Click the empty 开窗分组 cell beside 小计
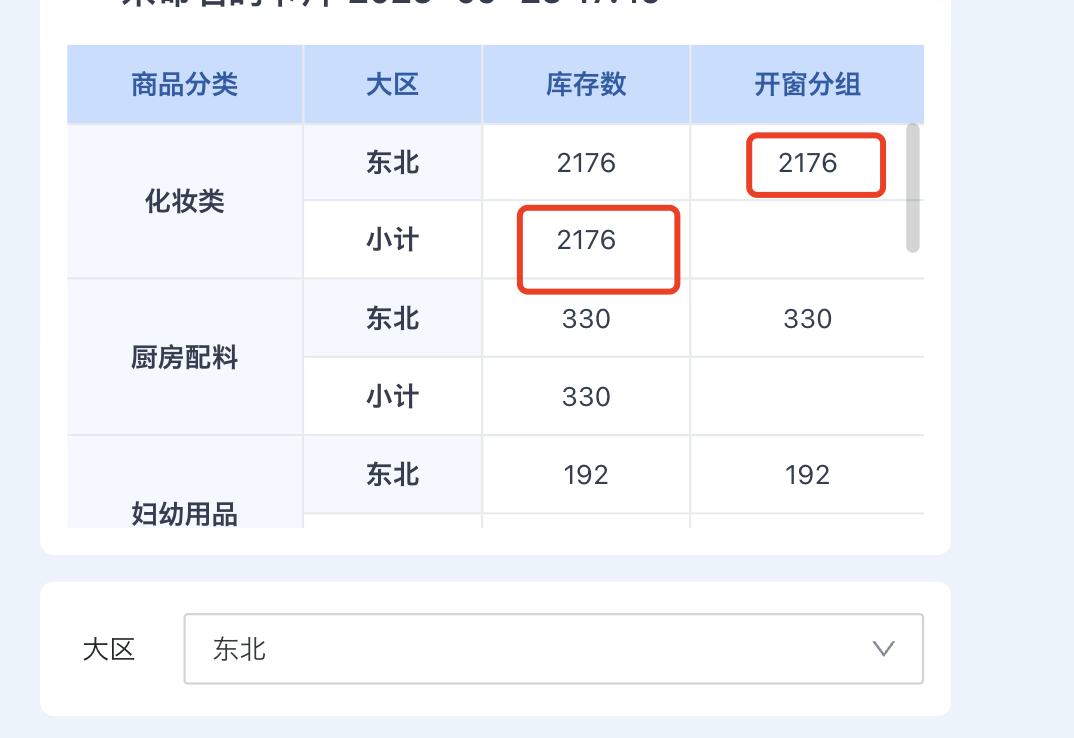The height and width of the screenshot is (738, 1074). [806, 239]
